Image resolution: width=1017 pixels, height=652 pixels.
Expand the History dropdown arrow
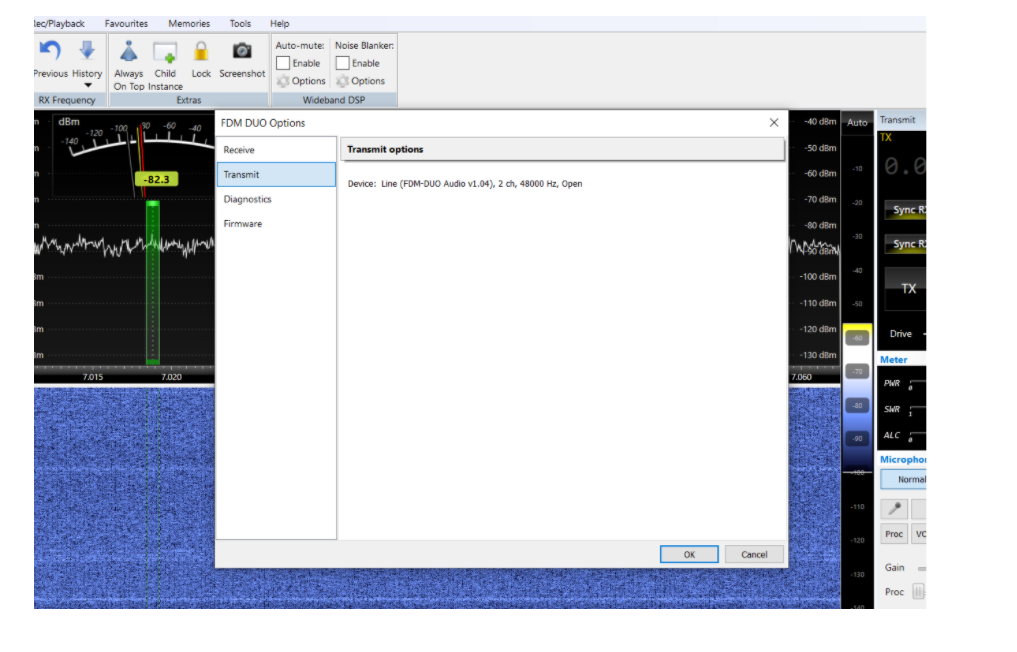(87, 86)
